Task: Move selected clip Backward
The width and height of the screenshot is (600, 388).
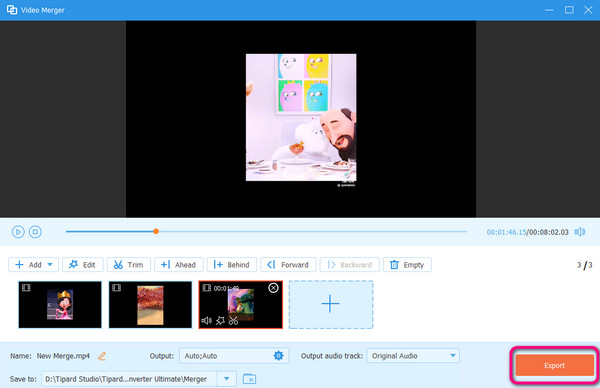Action: coord(350,265)
